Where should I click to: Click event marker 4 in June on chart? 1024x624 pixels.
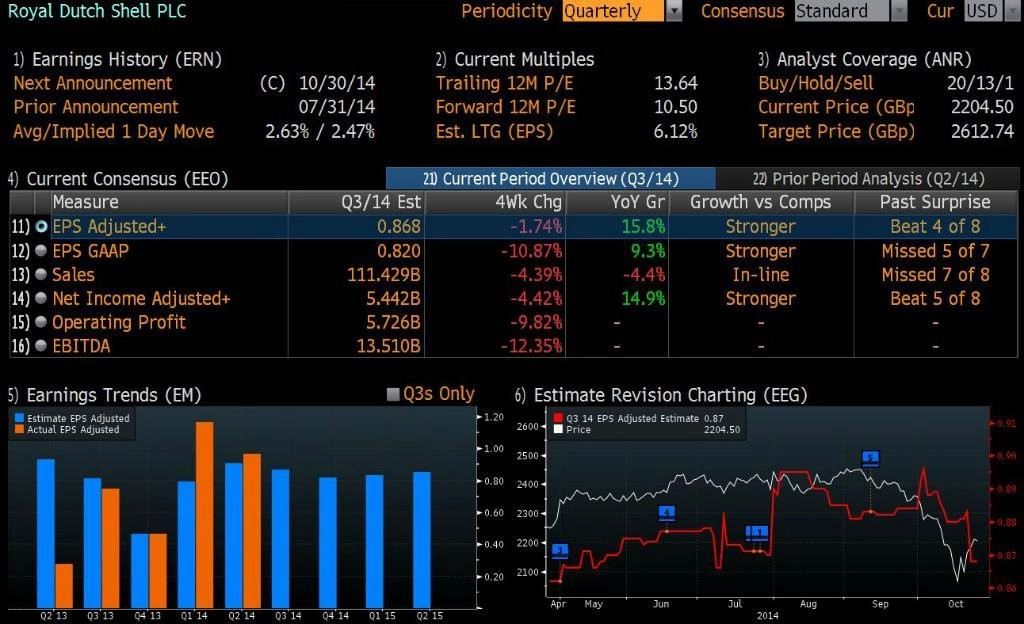(667, 513)
